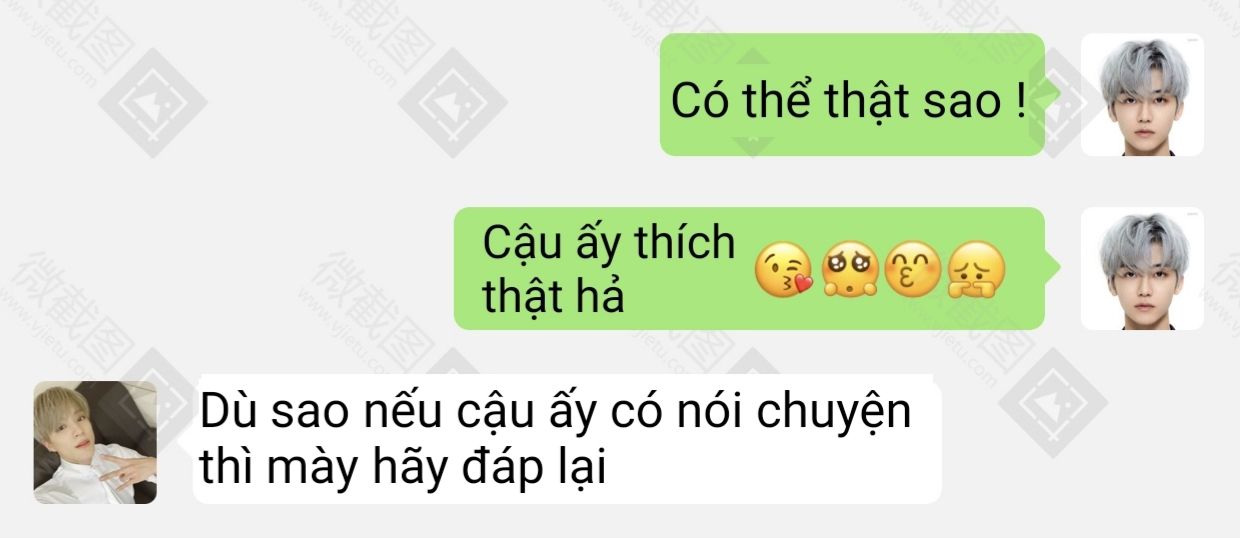The image size is (1240, 538).
Task: Select the white 'Dù sao nếu cậu ấy' bubble
Action: tap(567, 440)
